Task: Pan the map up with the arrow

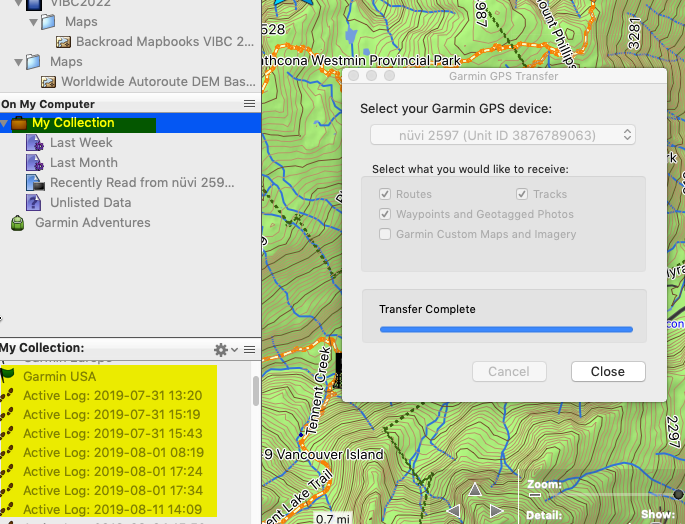Action: (475, 490)
